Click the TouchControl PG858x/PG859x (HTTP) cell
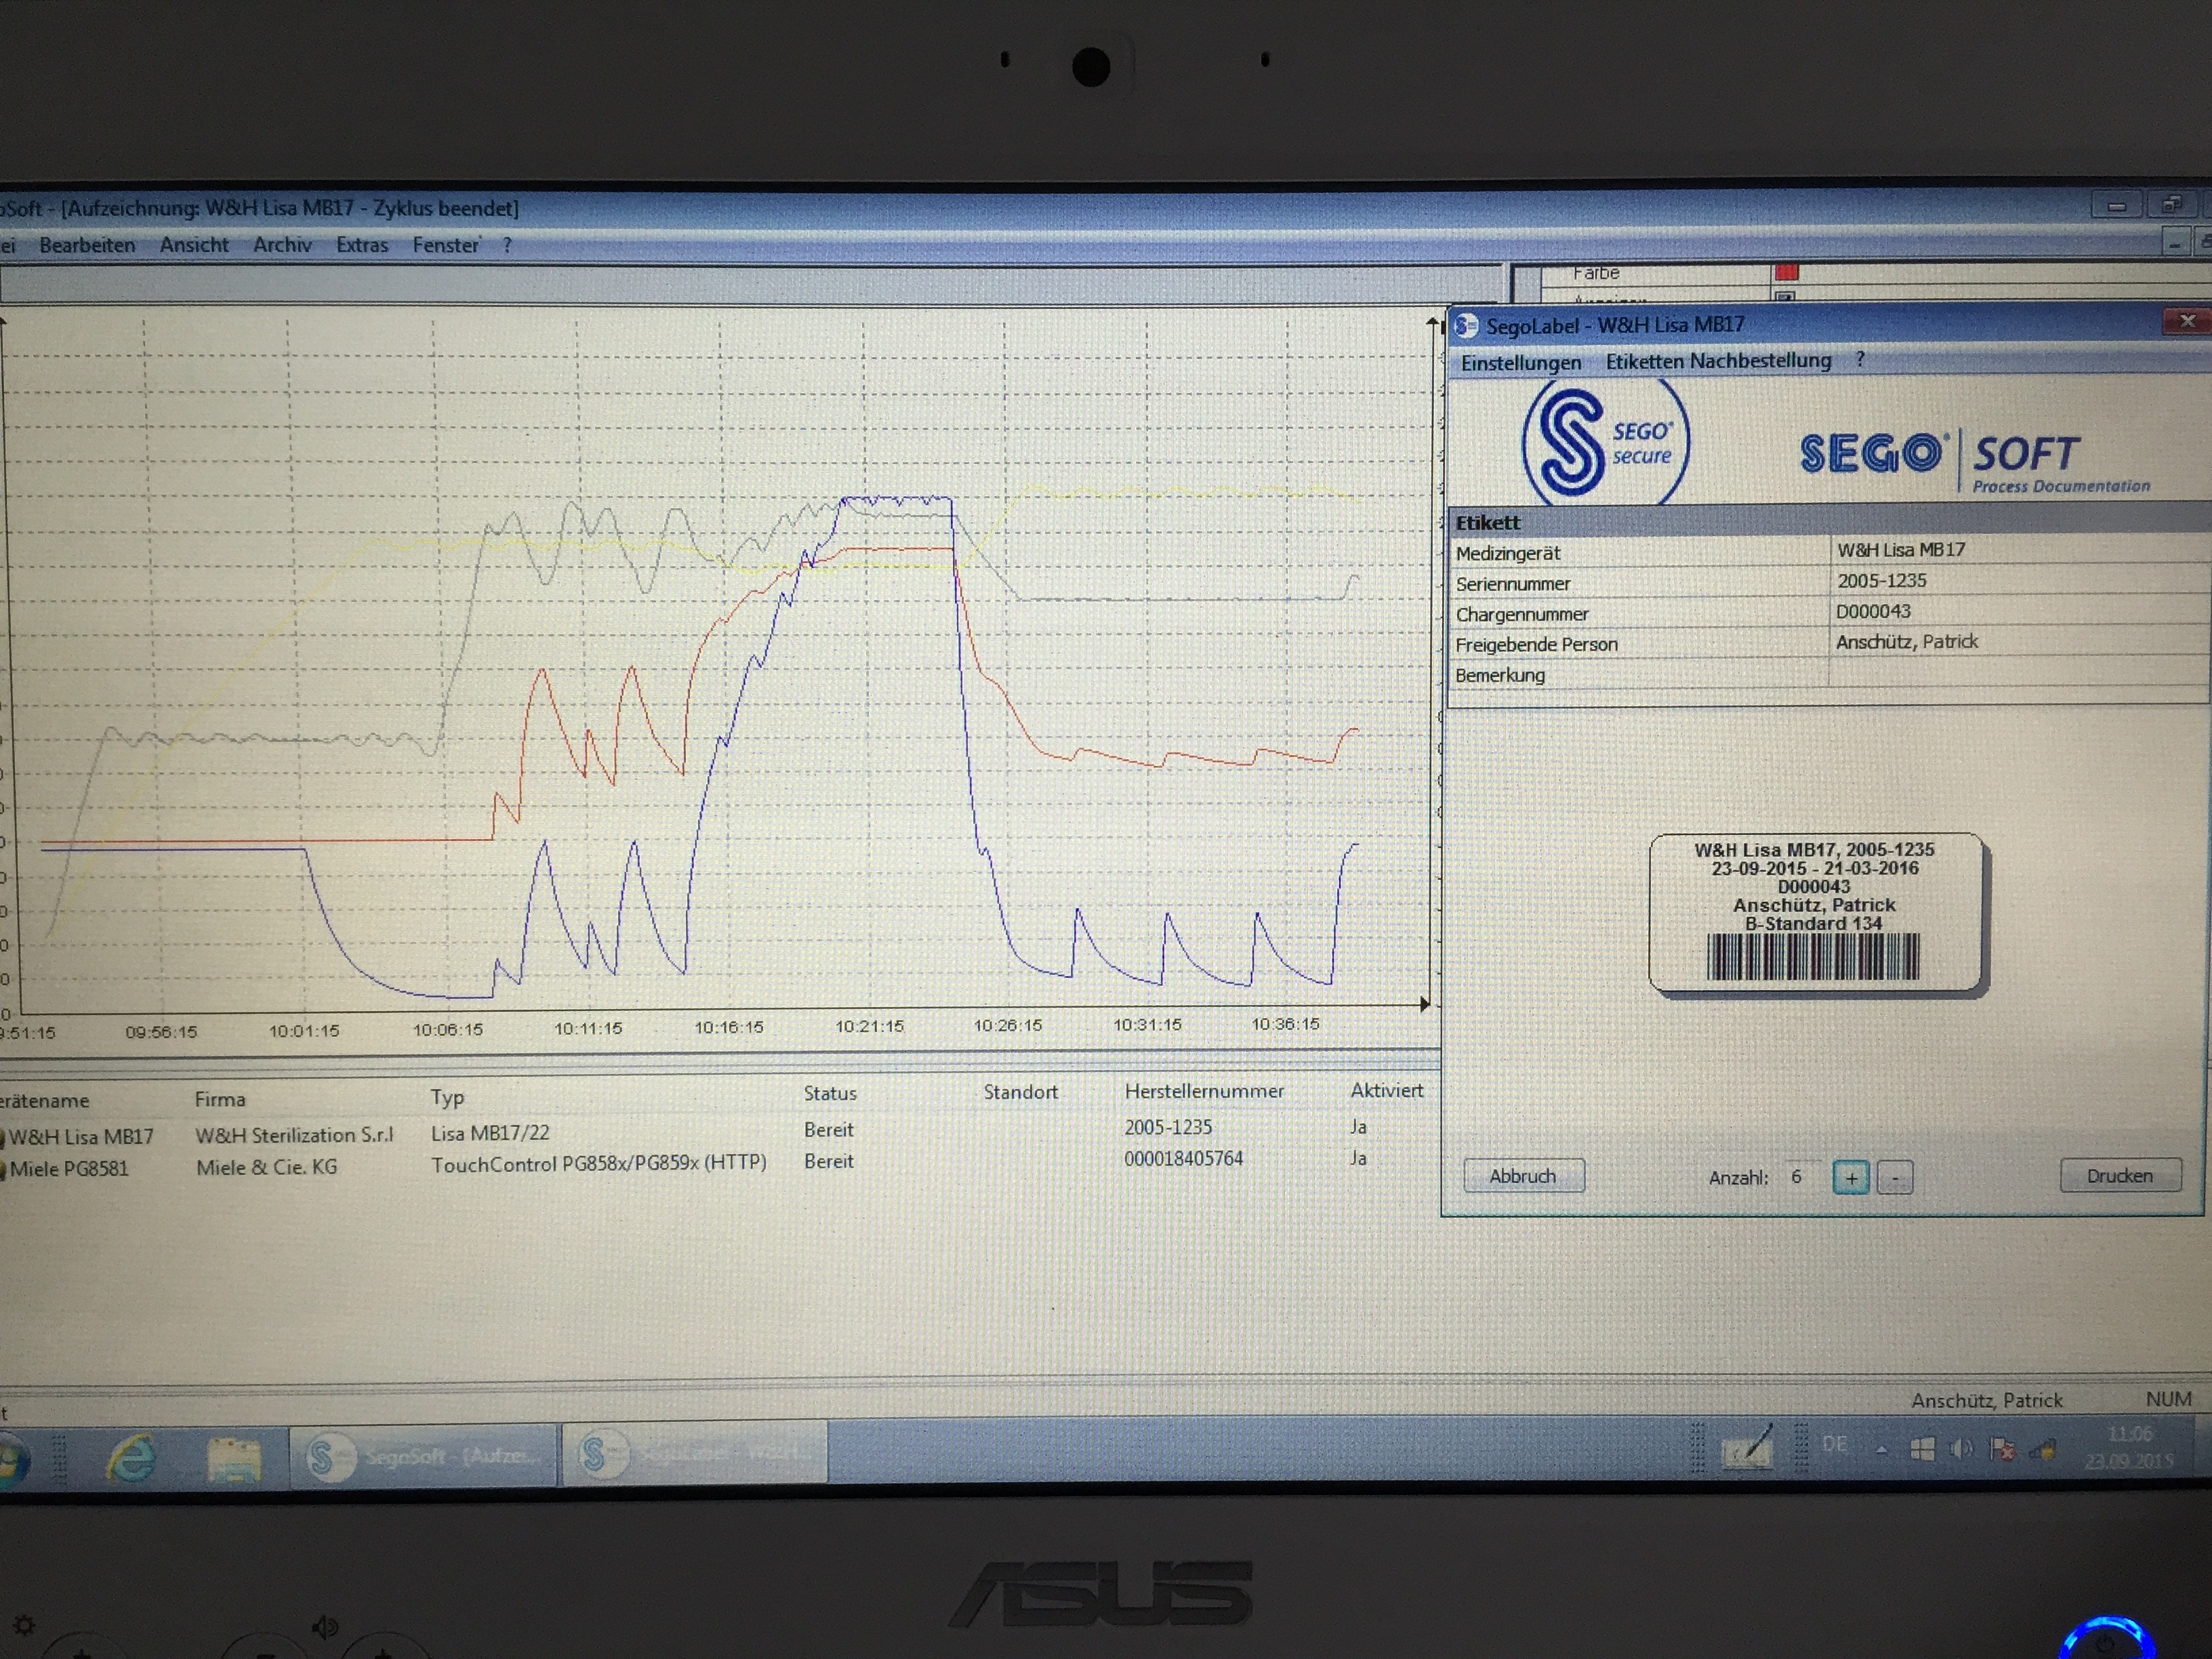Viewport: 2212px width, 1659px height. pyautogui.click(x=599, y=1163)
